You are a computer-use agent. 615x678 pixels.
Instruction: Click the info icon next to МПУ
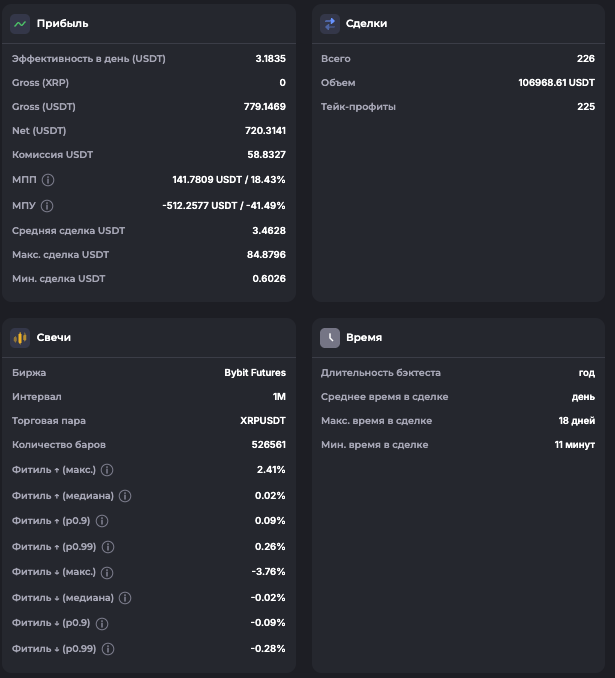47,206
